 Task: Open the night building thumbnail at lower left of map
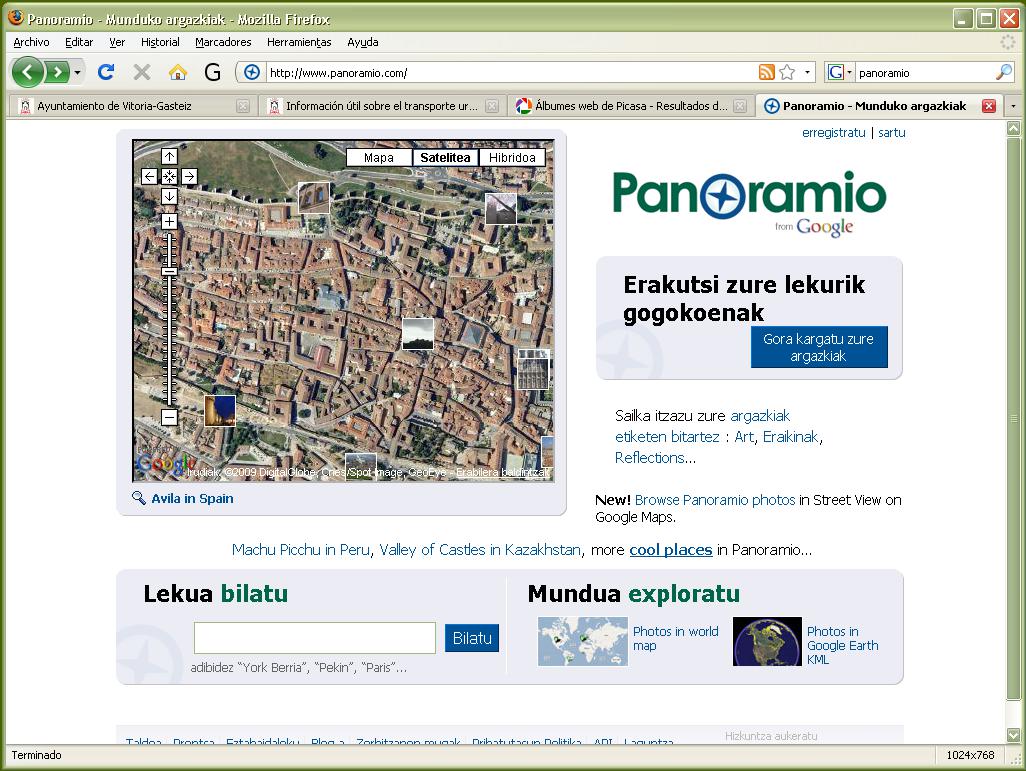(x=220, y=411)
